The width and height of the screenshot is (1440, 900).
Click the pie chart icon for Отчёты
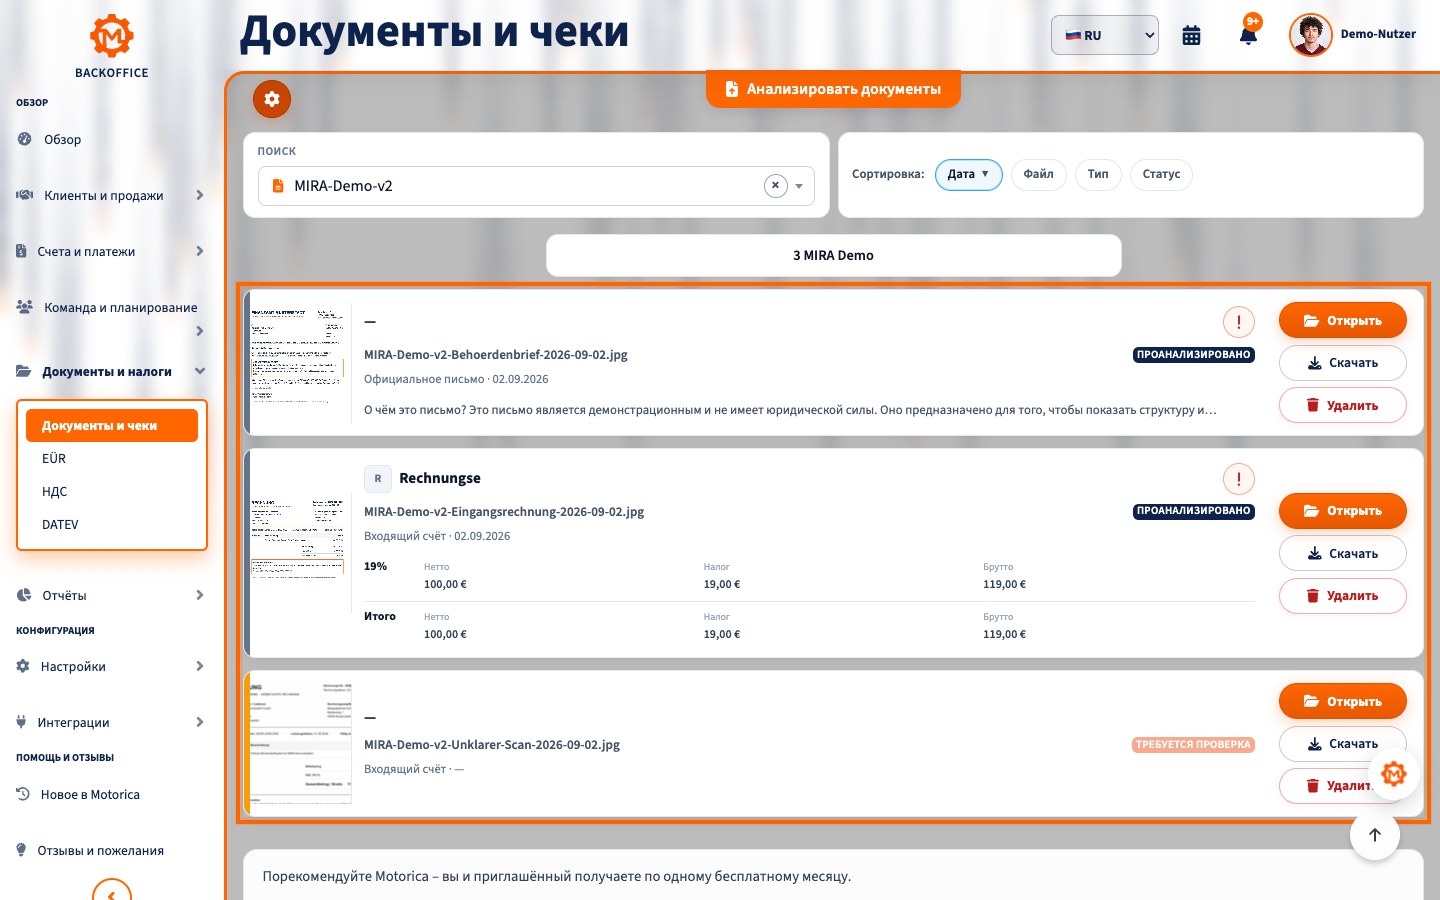[24, 595]
